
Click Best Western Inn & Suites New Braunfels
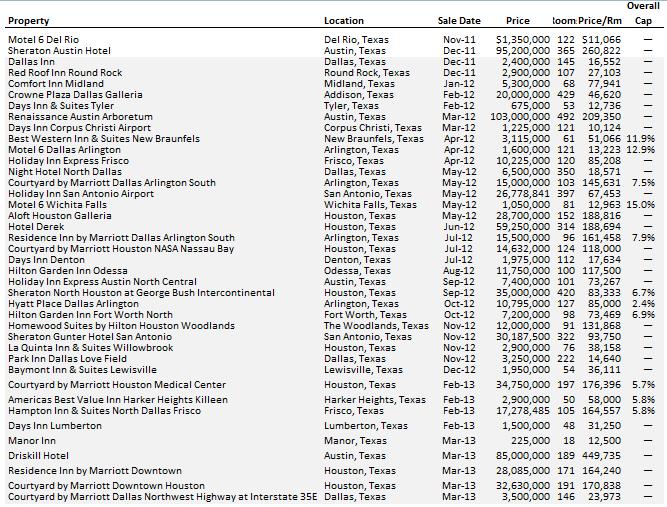(x=104, y=139)
